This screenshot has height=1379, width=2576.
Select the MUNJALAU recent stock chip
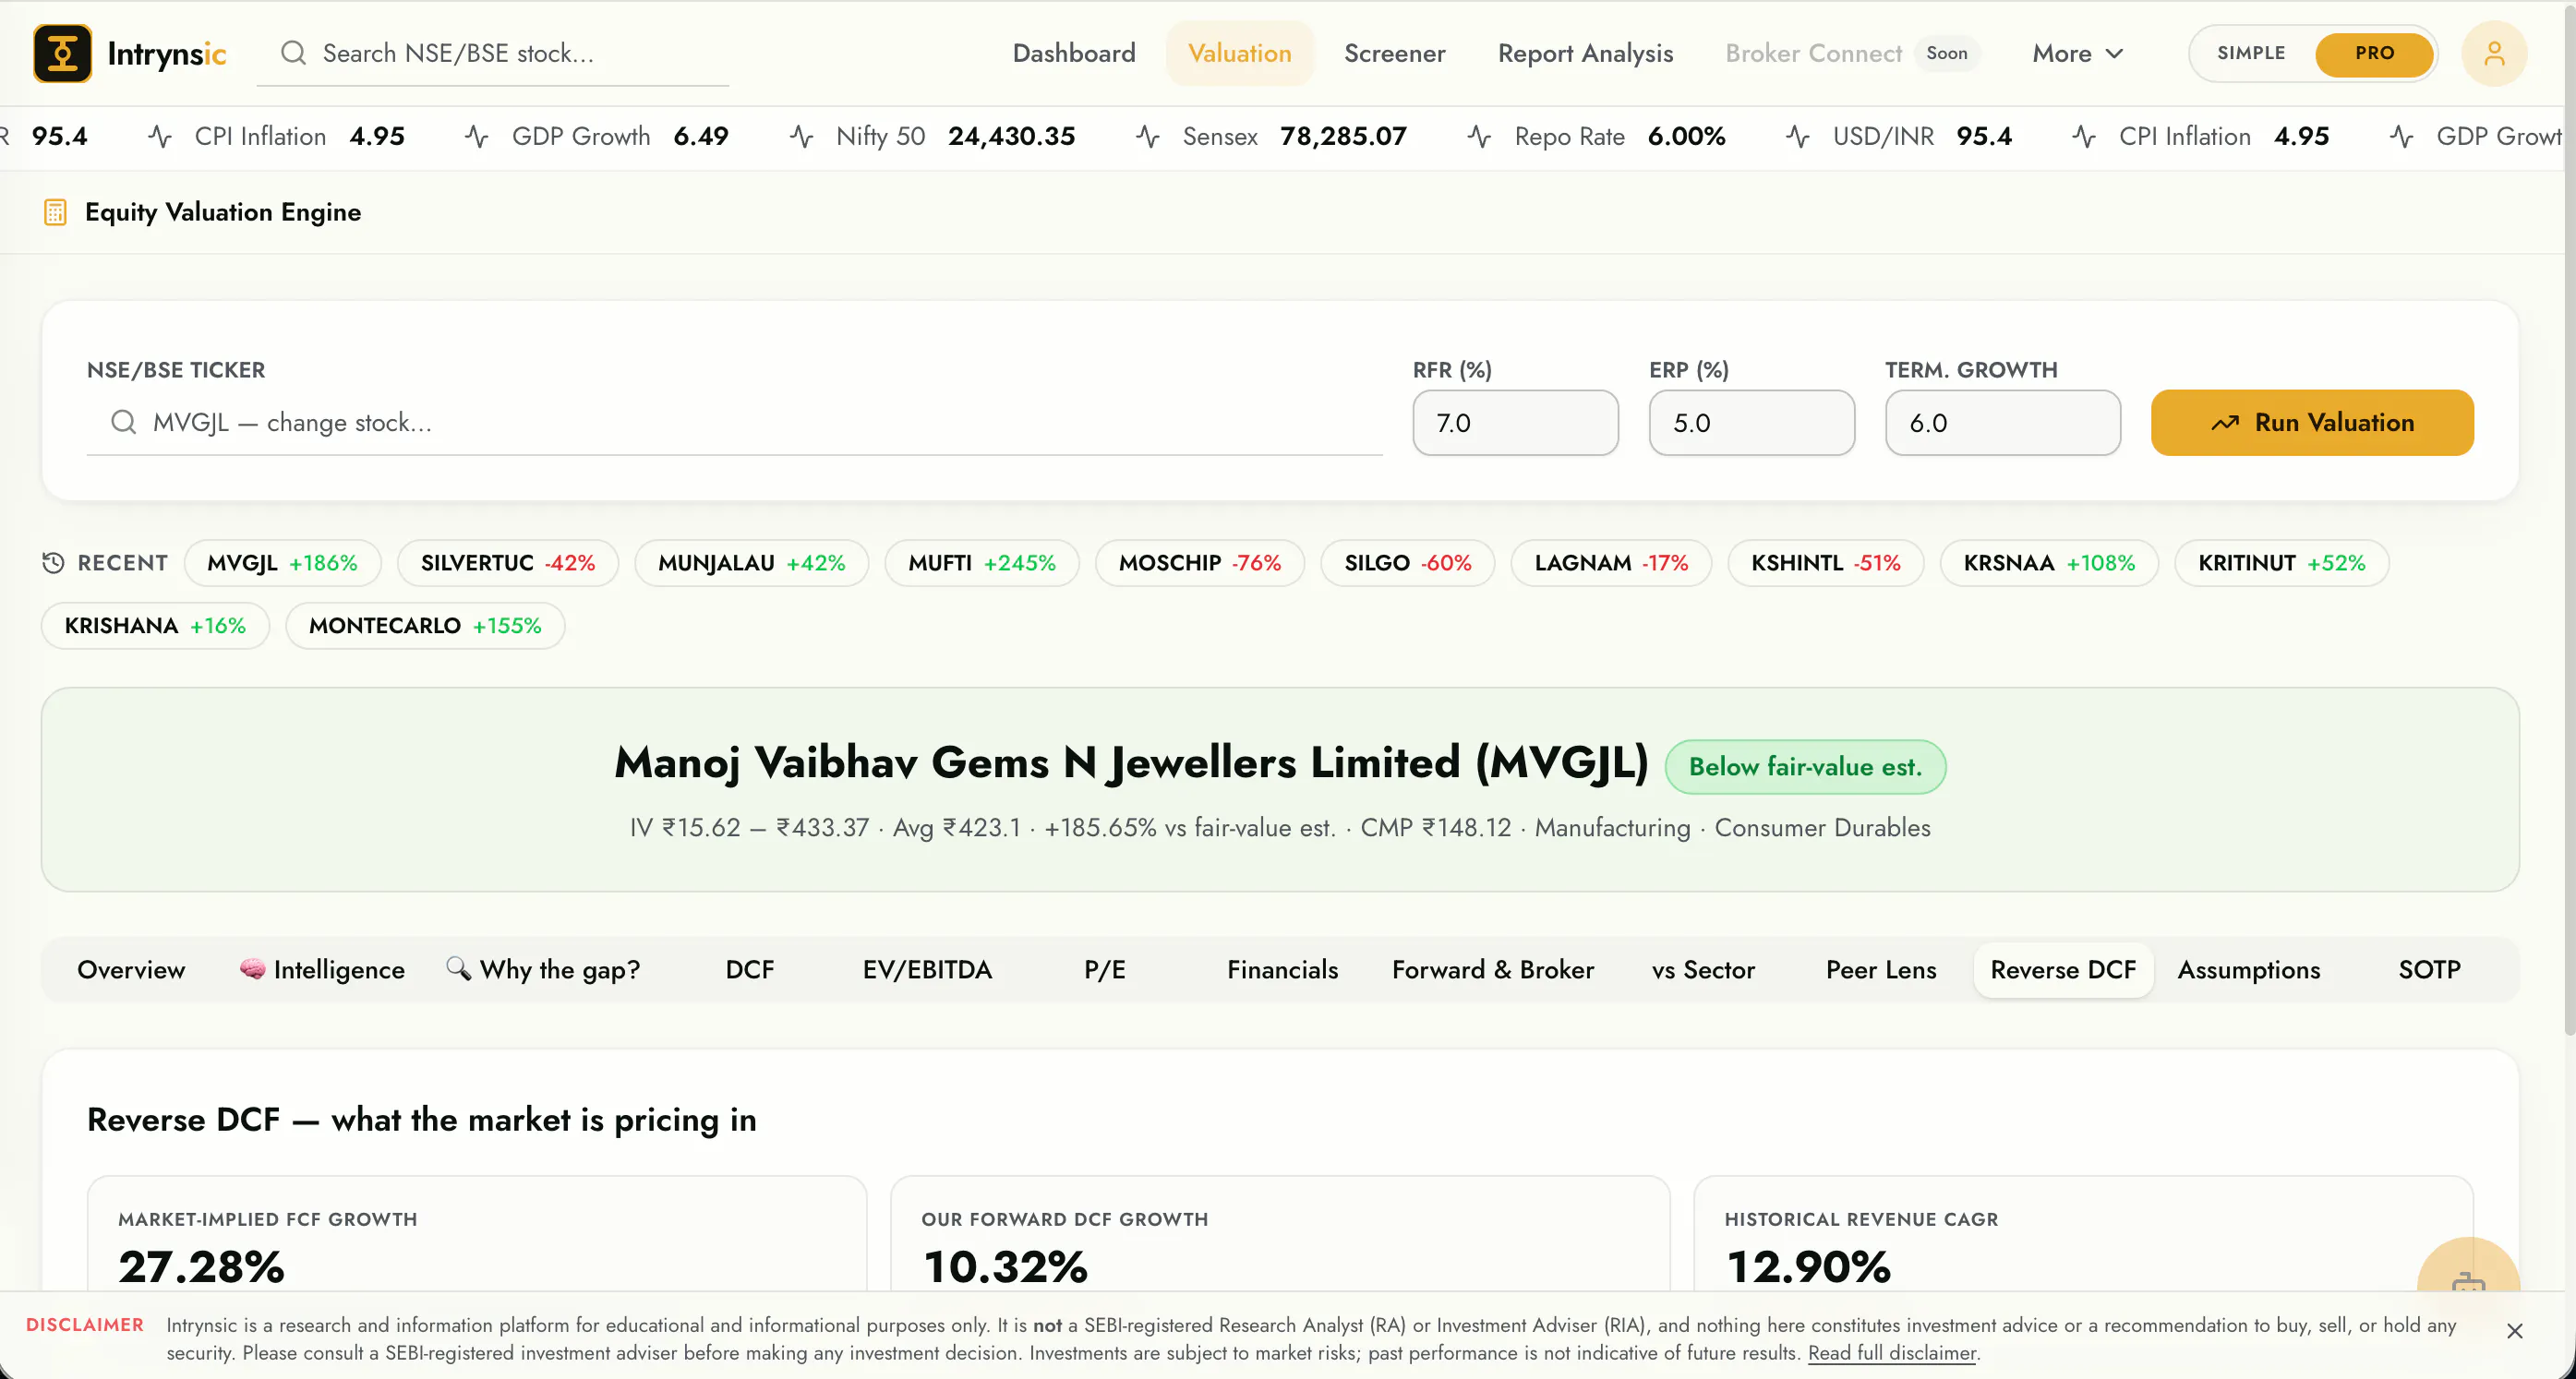[752, 563]
